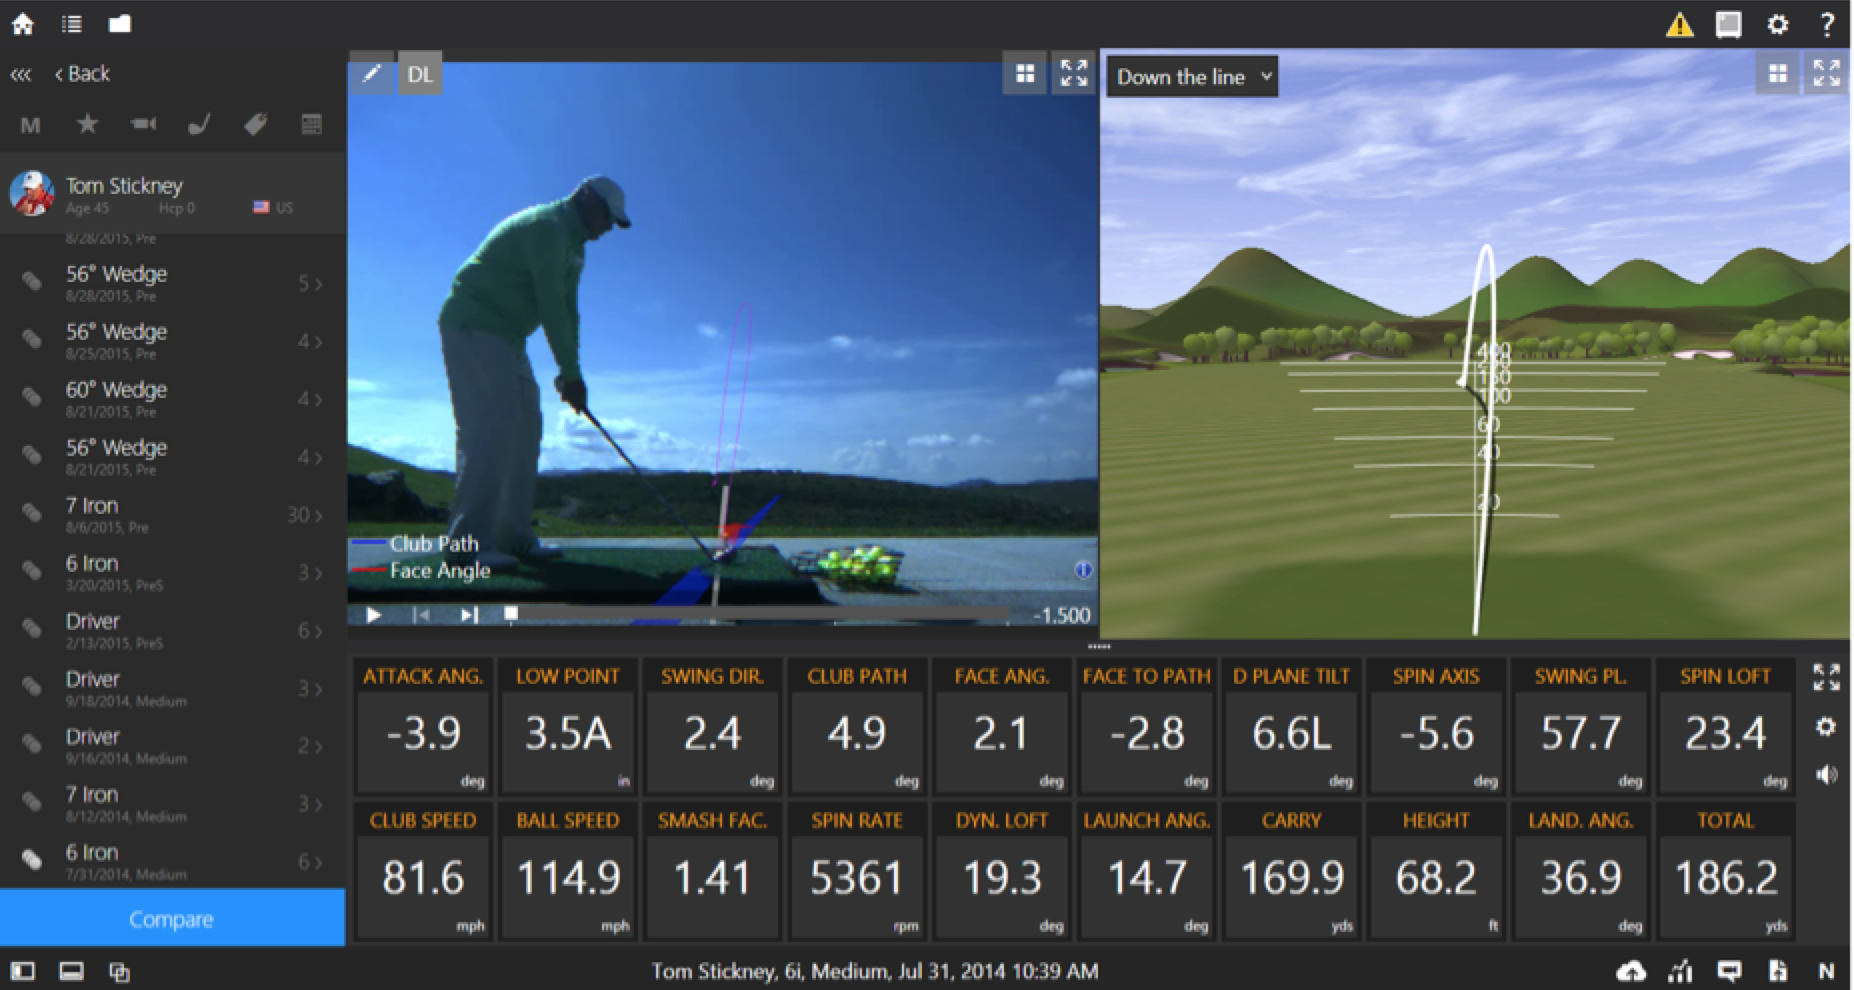Select the favorites star filter tab
1854x990 pixels.
[x=87, y=124]
